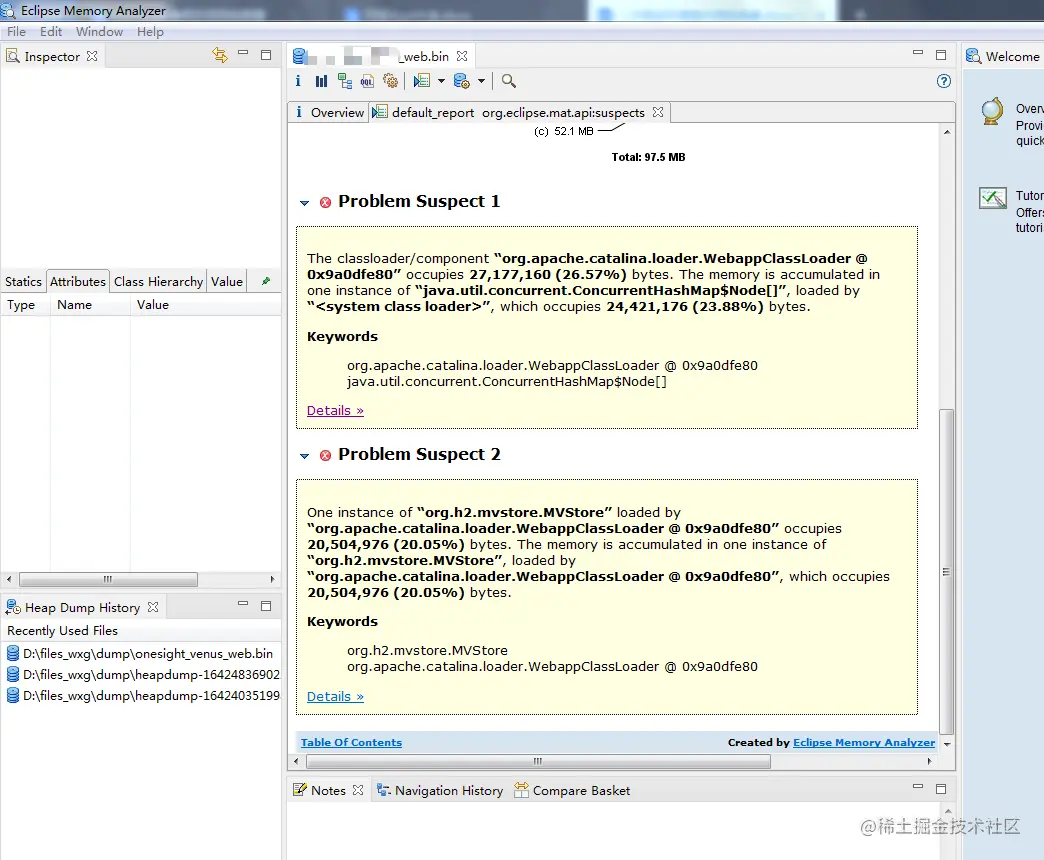
Task: Minimize the web.bin editor area
Action: [918, 53]
